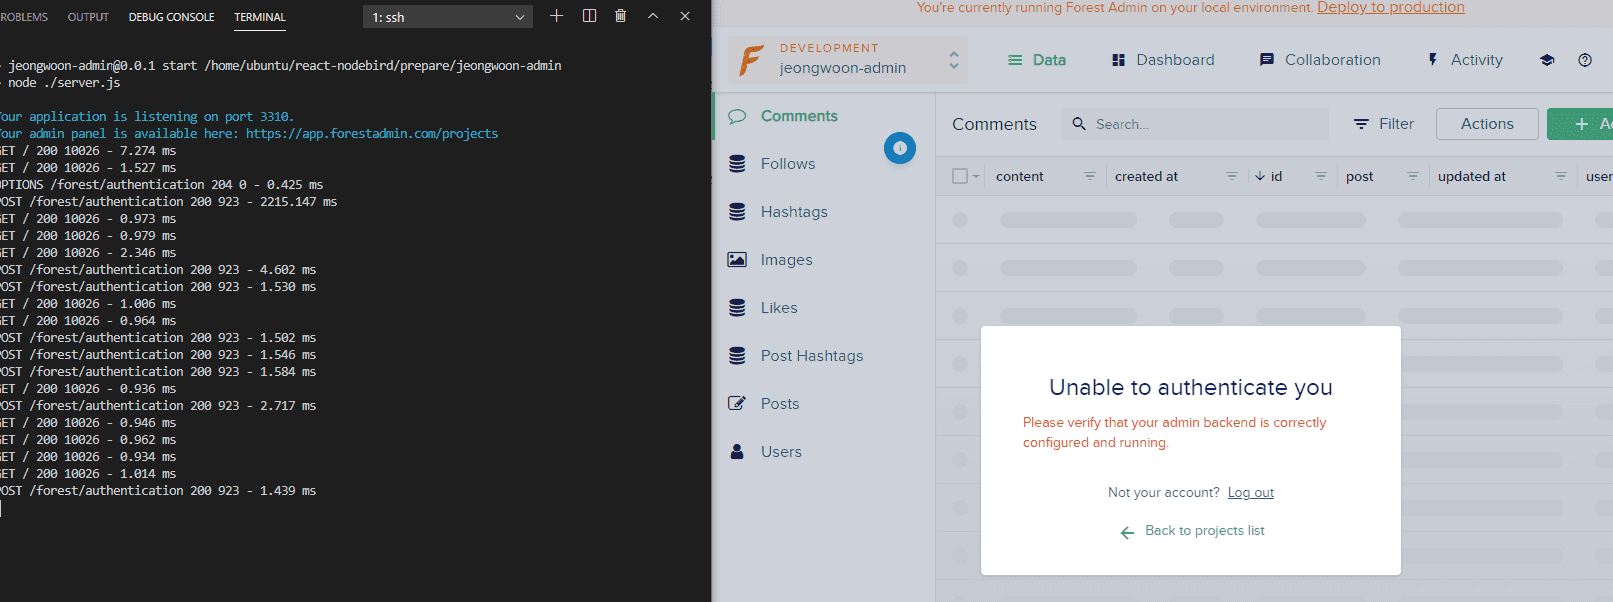Screen dimensions: 1613x602
Task: Click the Posts edit pencil icon
Action: tap(737, 404)
